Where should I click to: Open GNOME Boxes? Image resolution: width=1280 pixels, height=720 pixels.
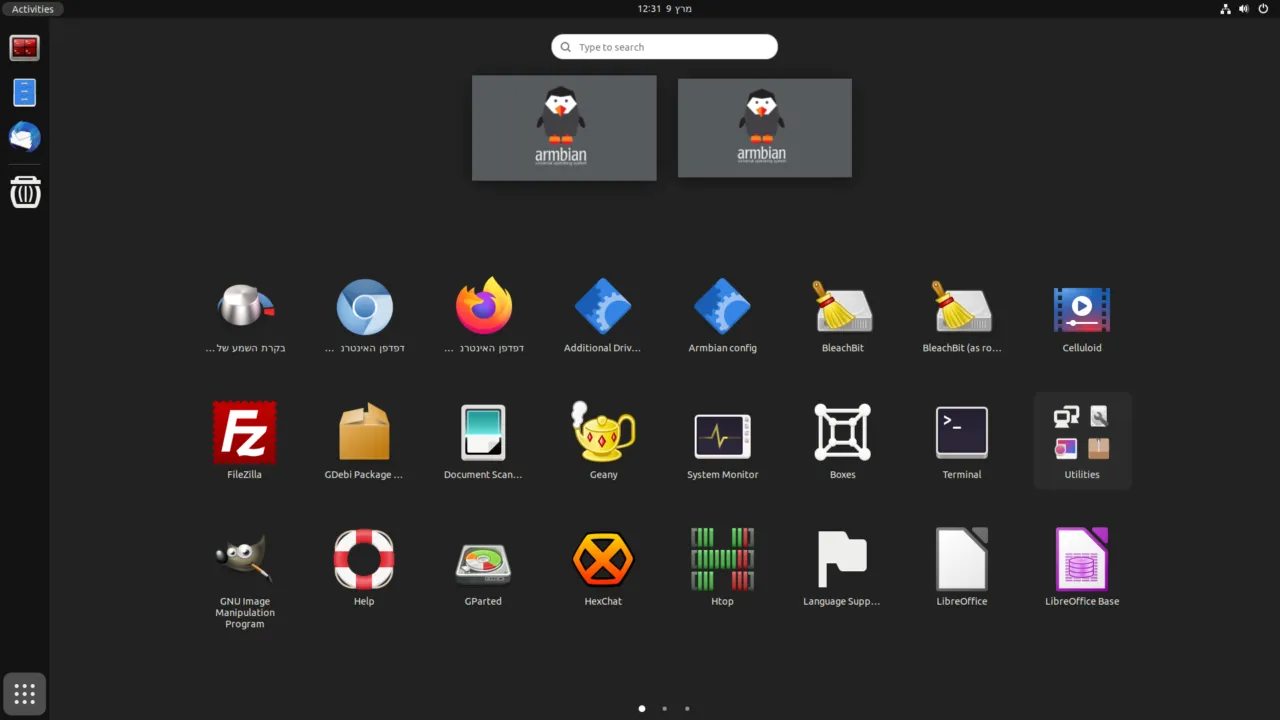842,432
